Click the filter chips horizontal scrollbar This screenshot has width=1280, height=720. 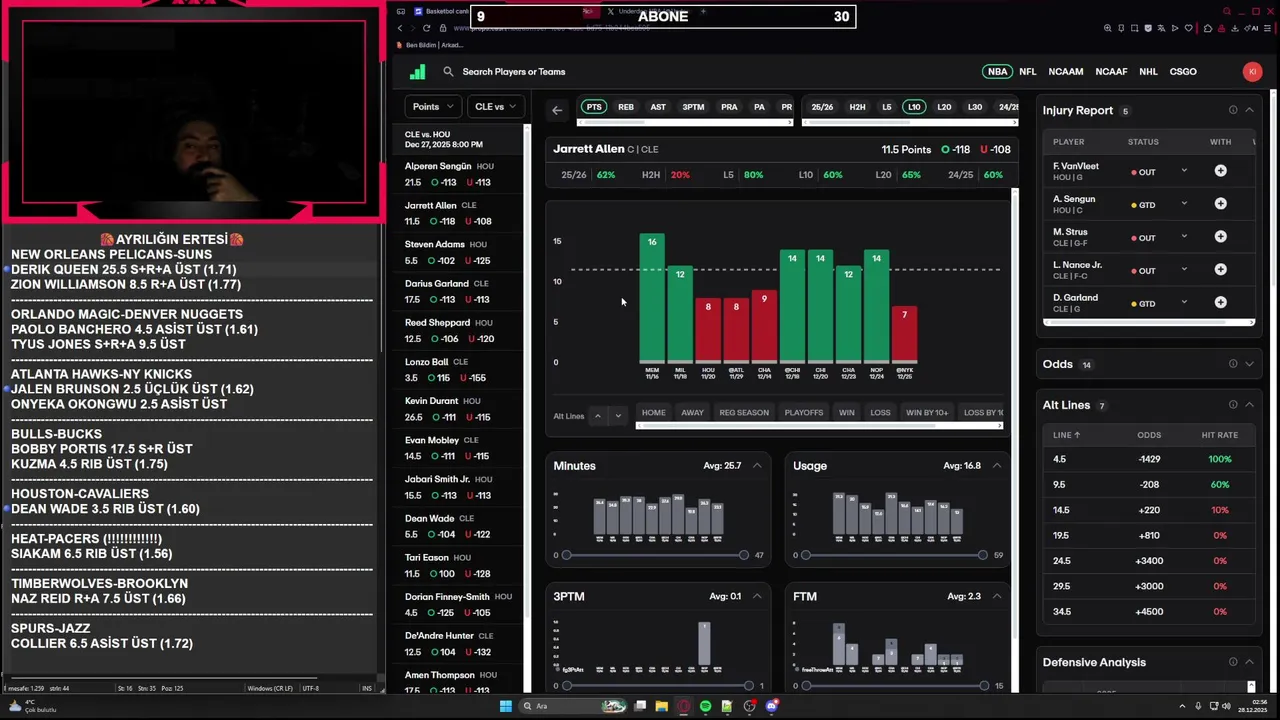coord(819,426)
